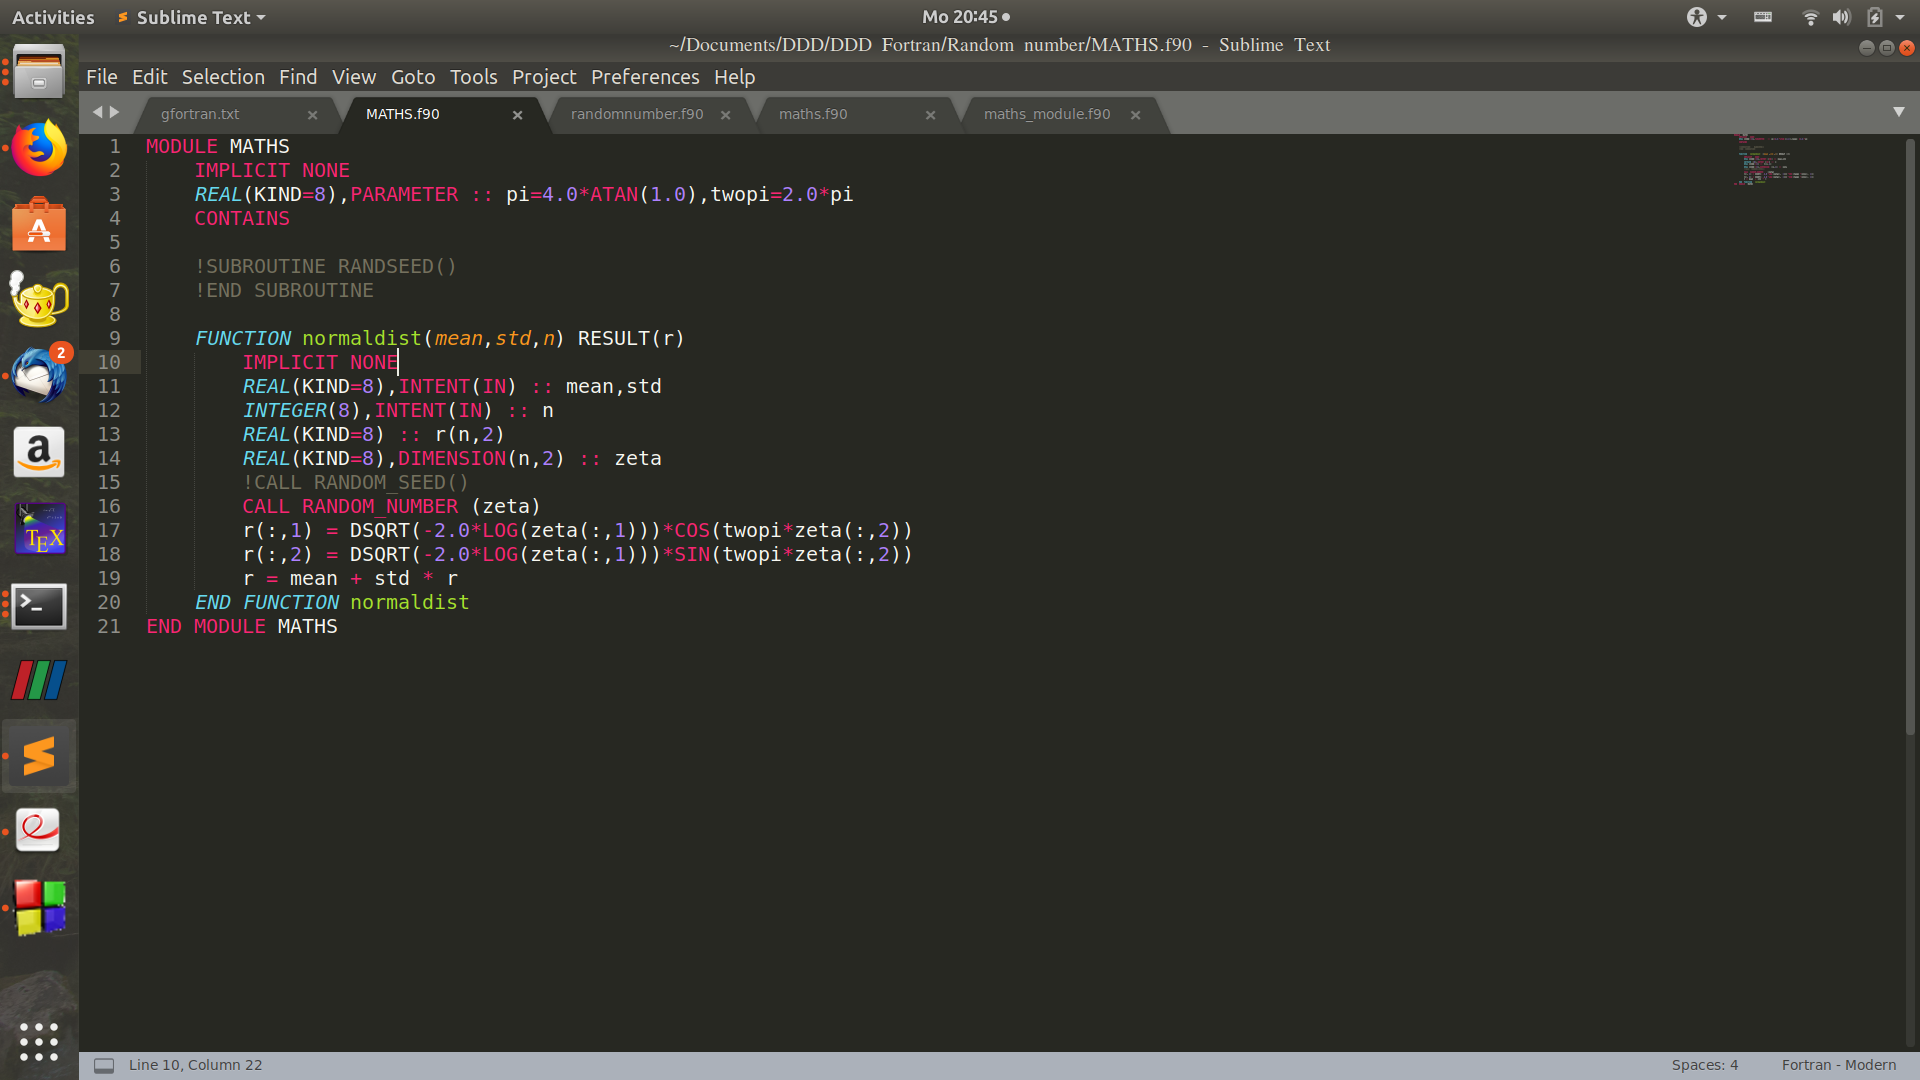Open the Terminal from the dock
Screen dimensions: 1920x1080
(x=39, y=605)
